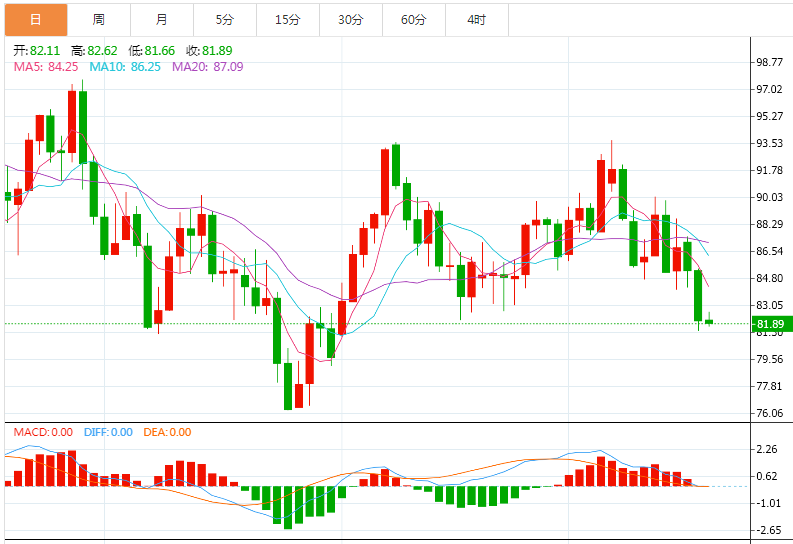793x544 pixels.
Task: Click the latest small green candlestick
Action: (x=709, y=321)
